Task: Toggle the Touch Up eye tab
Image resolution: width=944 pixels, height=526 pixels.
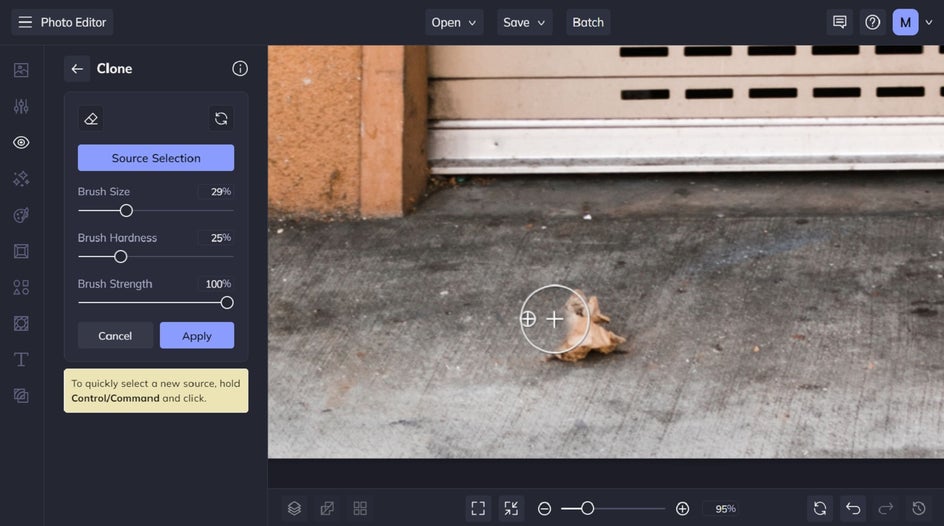Action: click(x=21, y=143)
